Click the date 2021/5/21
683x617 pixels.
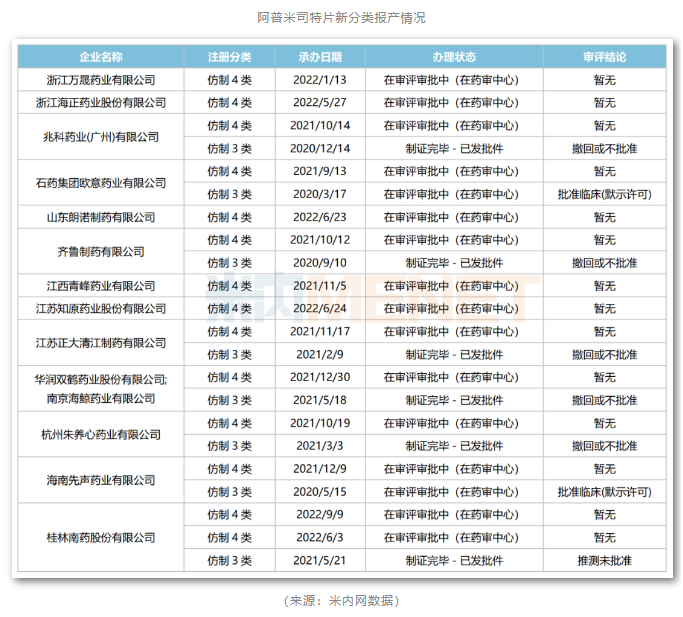point(320,560)
